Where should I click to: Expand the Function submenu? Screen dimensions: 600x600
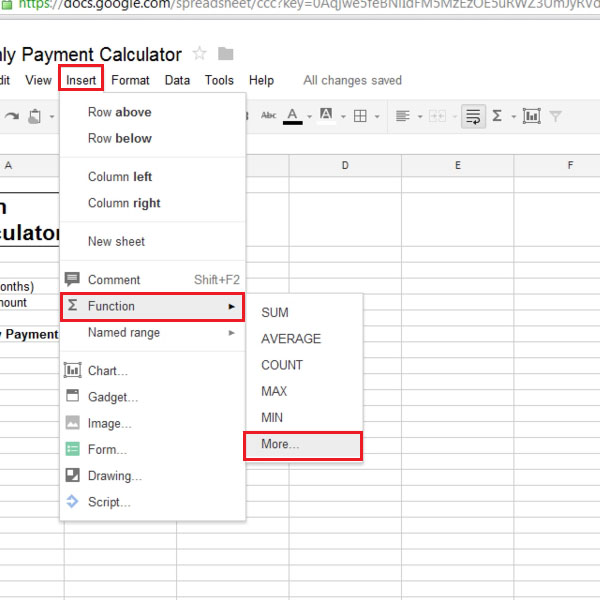[153, 306]
